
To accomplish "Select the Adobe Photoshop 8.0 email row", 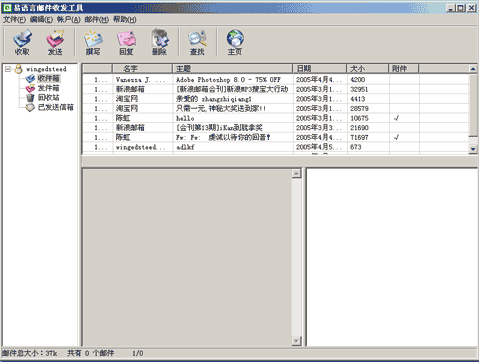I will pyautogui.click(x=275, y=80).
